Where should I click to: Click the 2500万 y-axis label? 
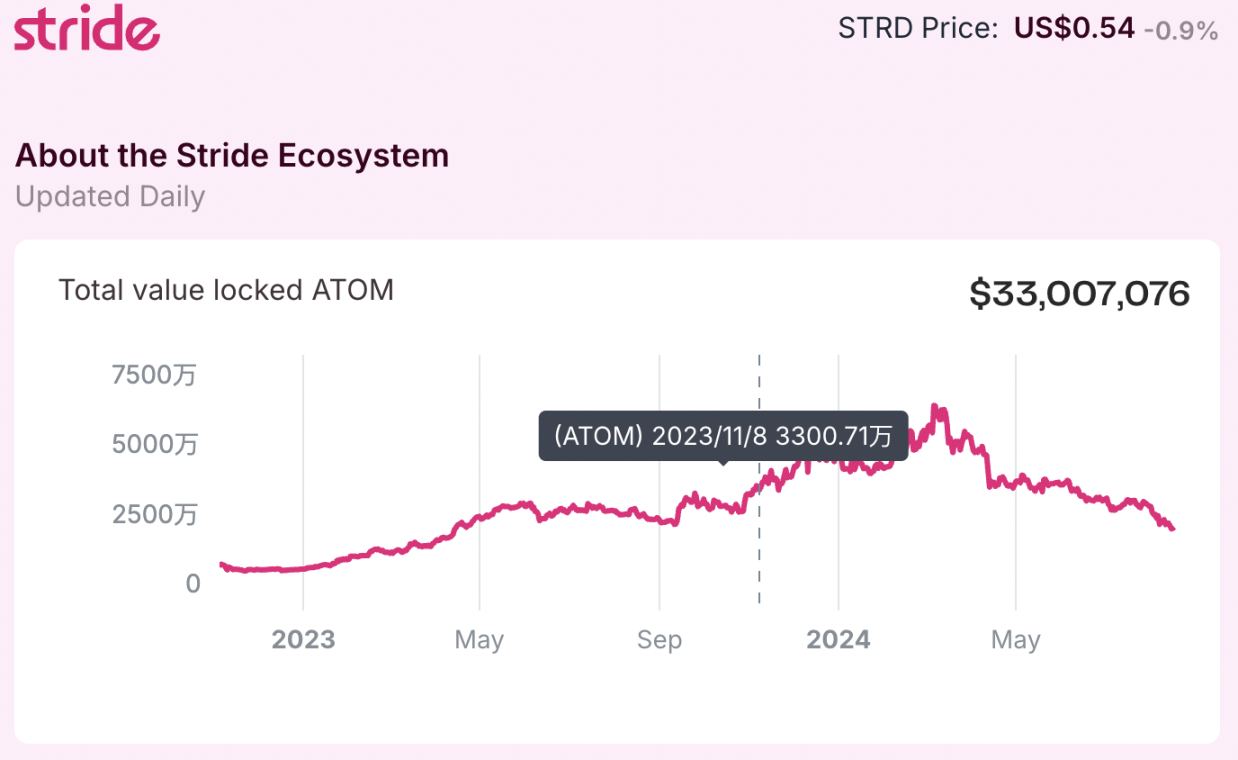click(154, 514)
